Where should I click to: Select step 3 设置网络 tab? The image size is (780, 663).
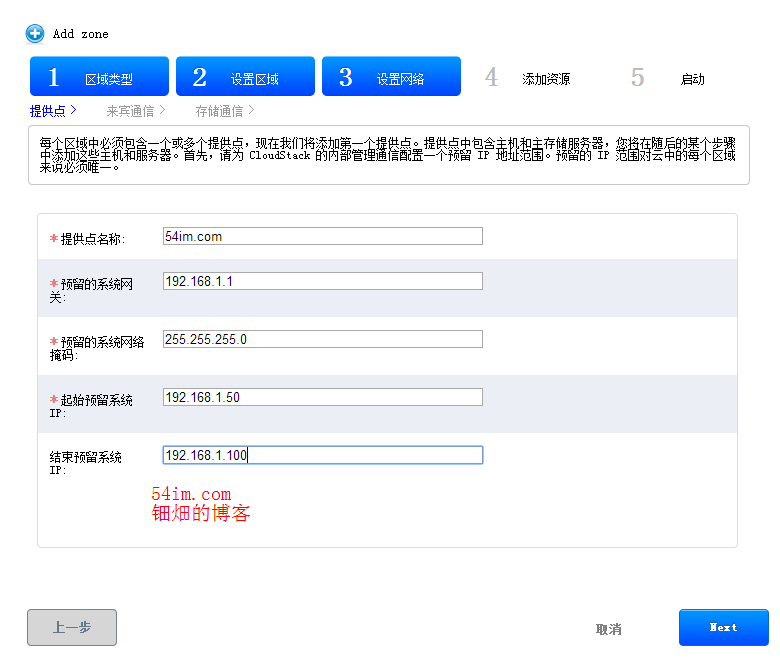point(391,76)
